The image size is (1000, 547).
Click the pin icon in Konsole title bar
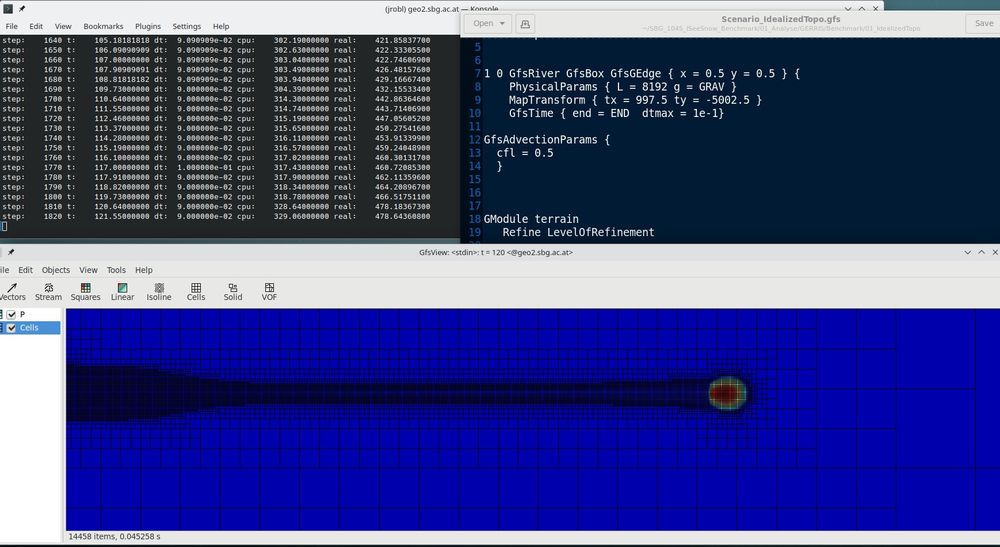22,9
